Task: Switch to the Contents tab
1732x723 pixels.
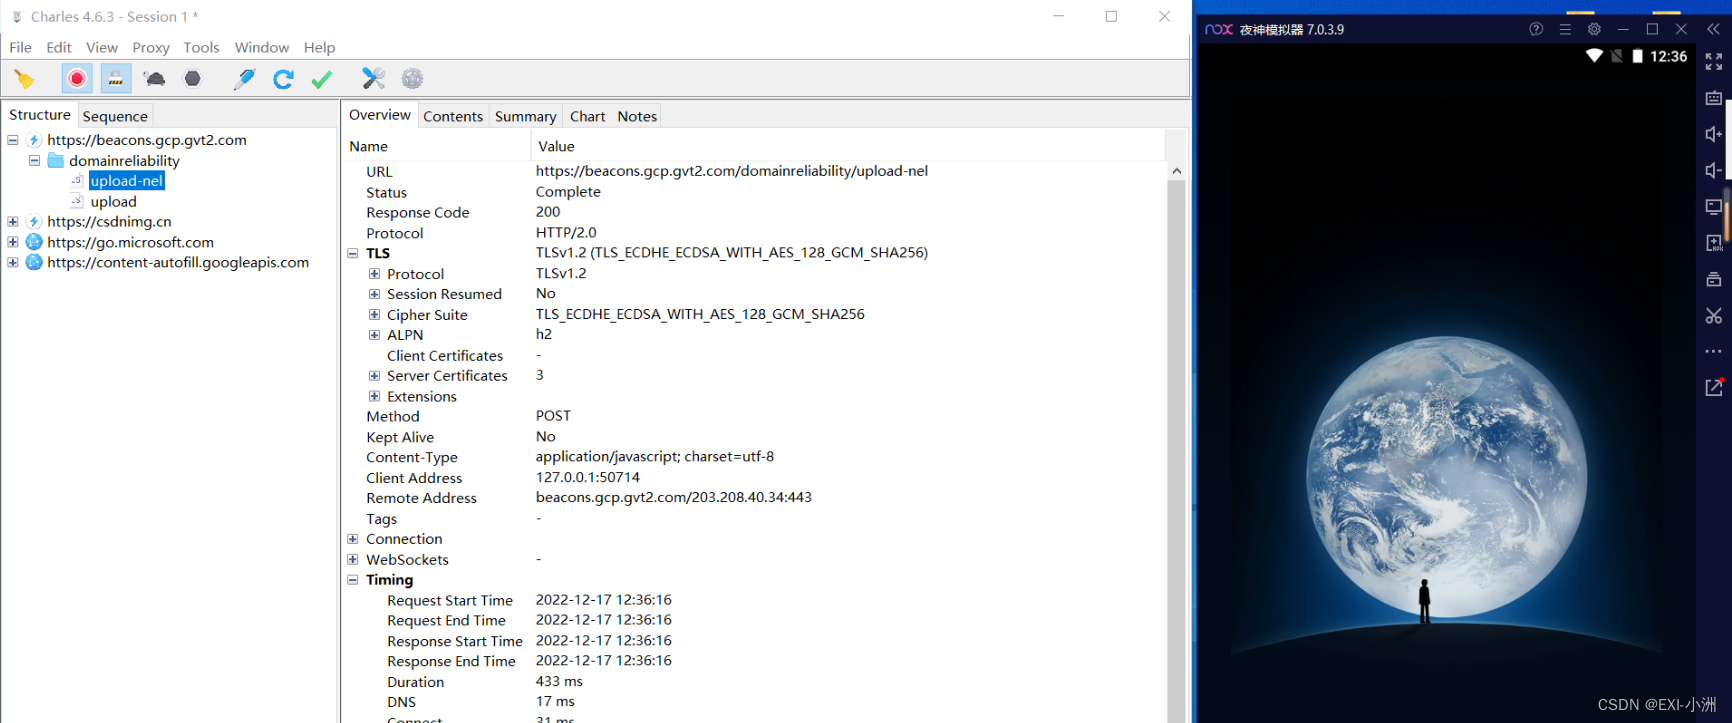Action: 453,116
